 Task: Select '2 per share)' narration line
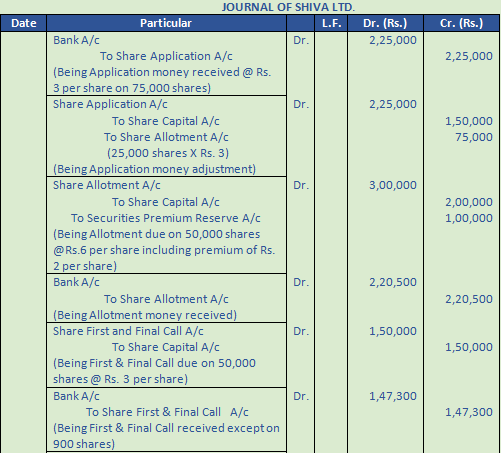pos(85,266)
